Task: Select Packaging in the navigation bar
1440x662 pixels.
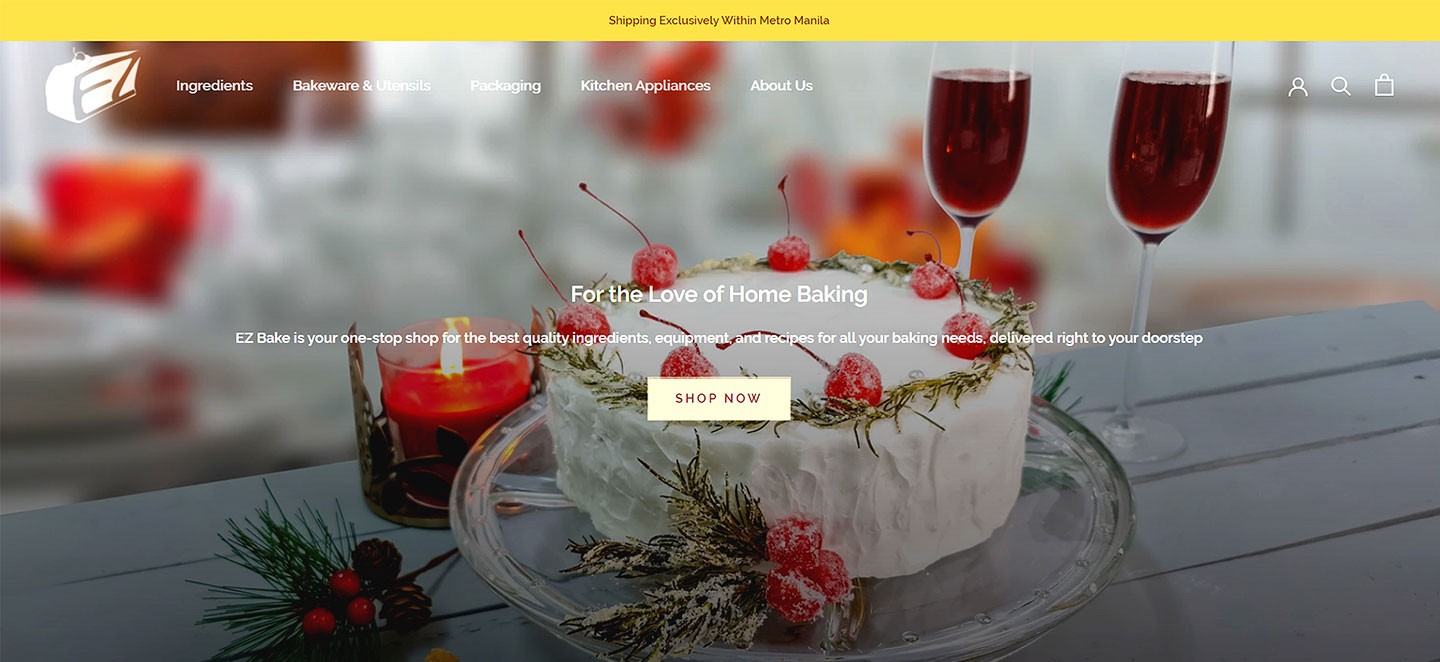Action: (505, 86)
